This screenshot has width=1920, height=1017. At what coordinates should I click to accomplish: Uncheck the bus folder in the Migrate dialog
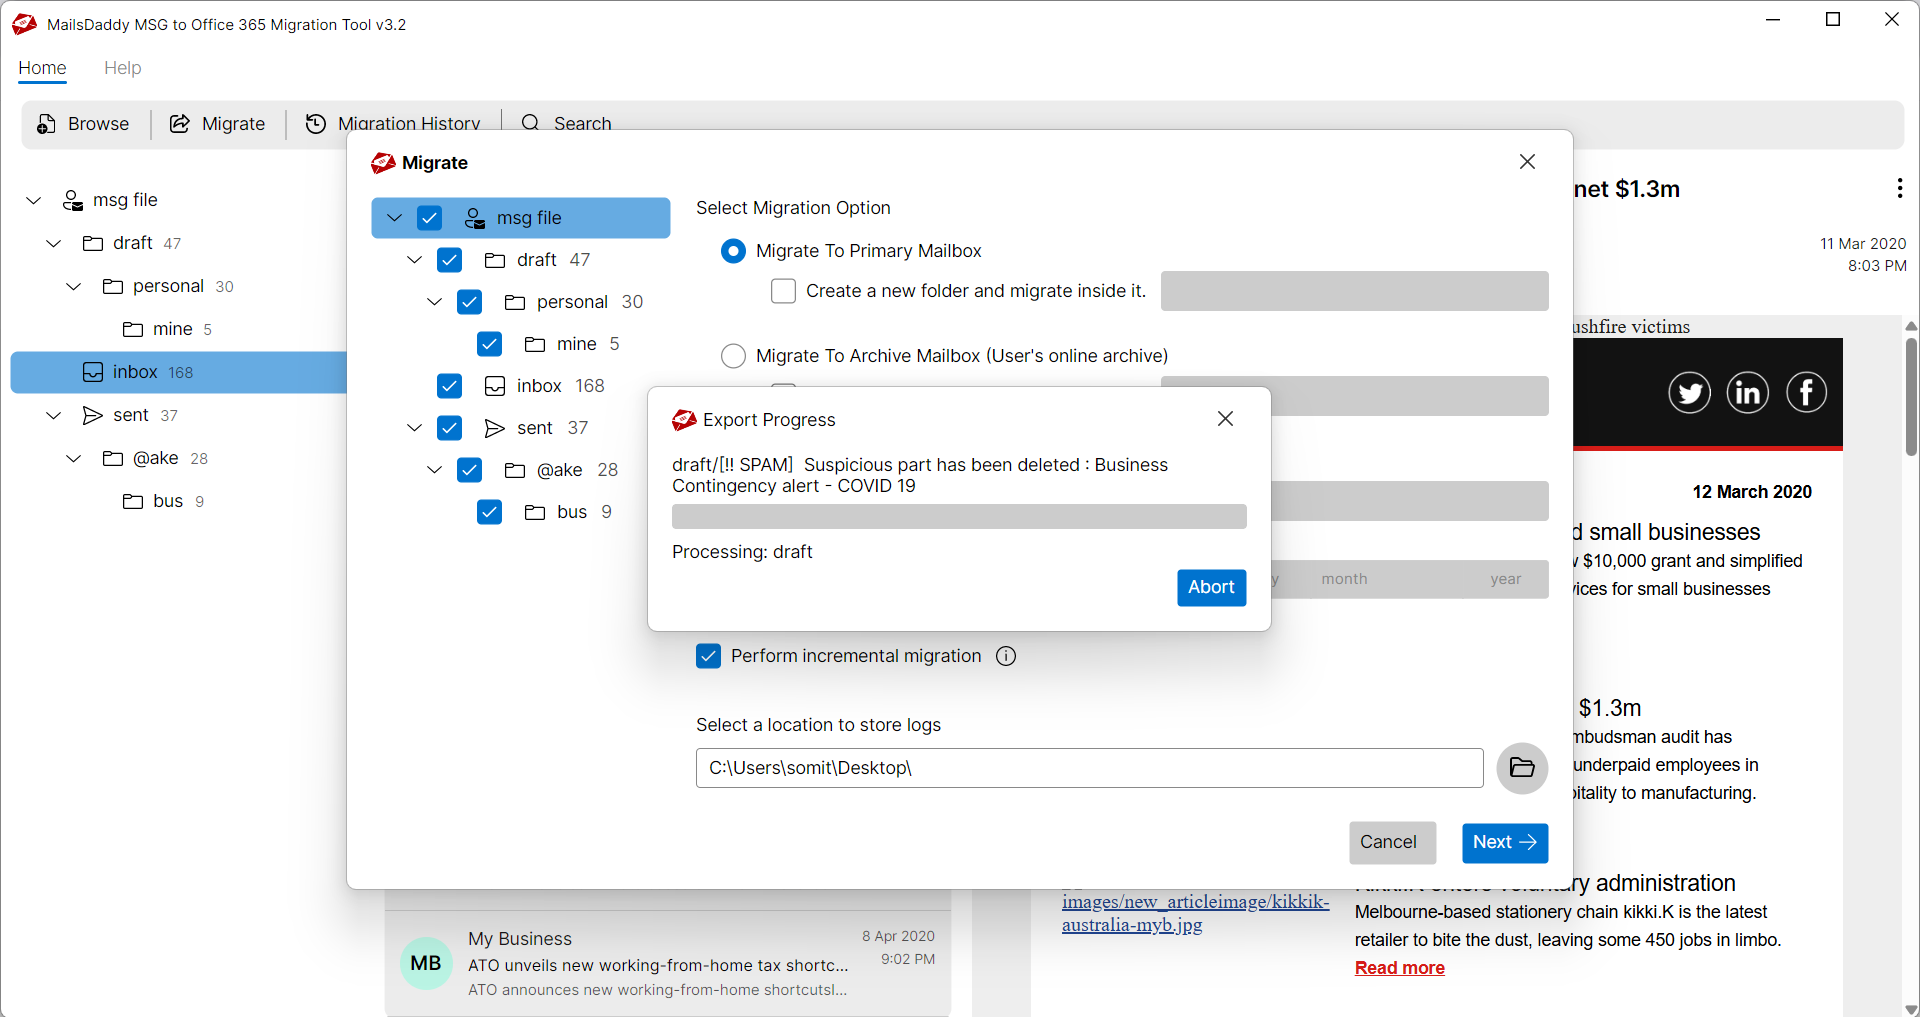490,511
